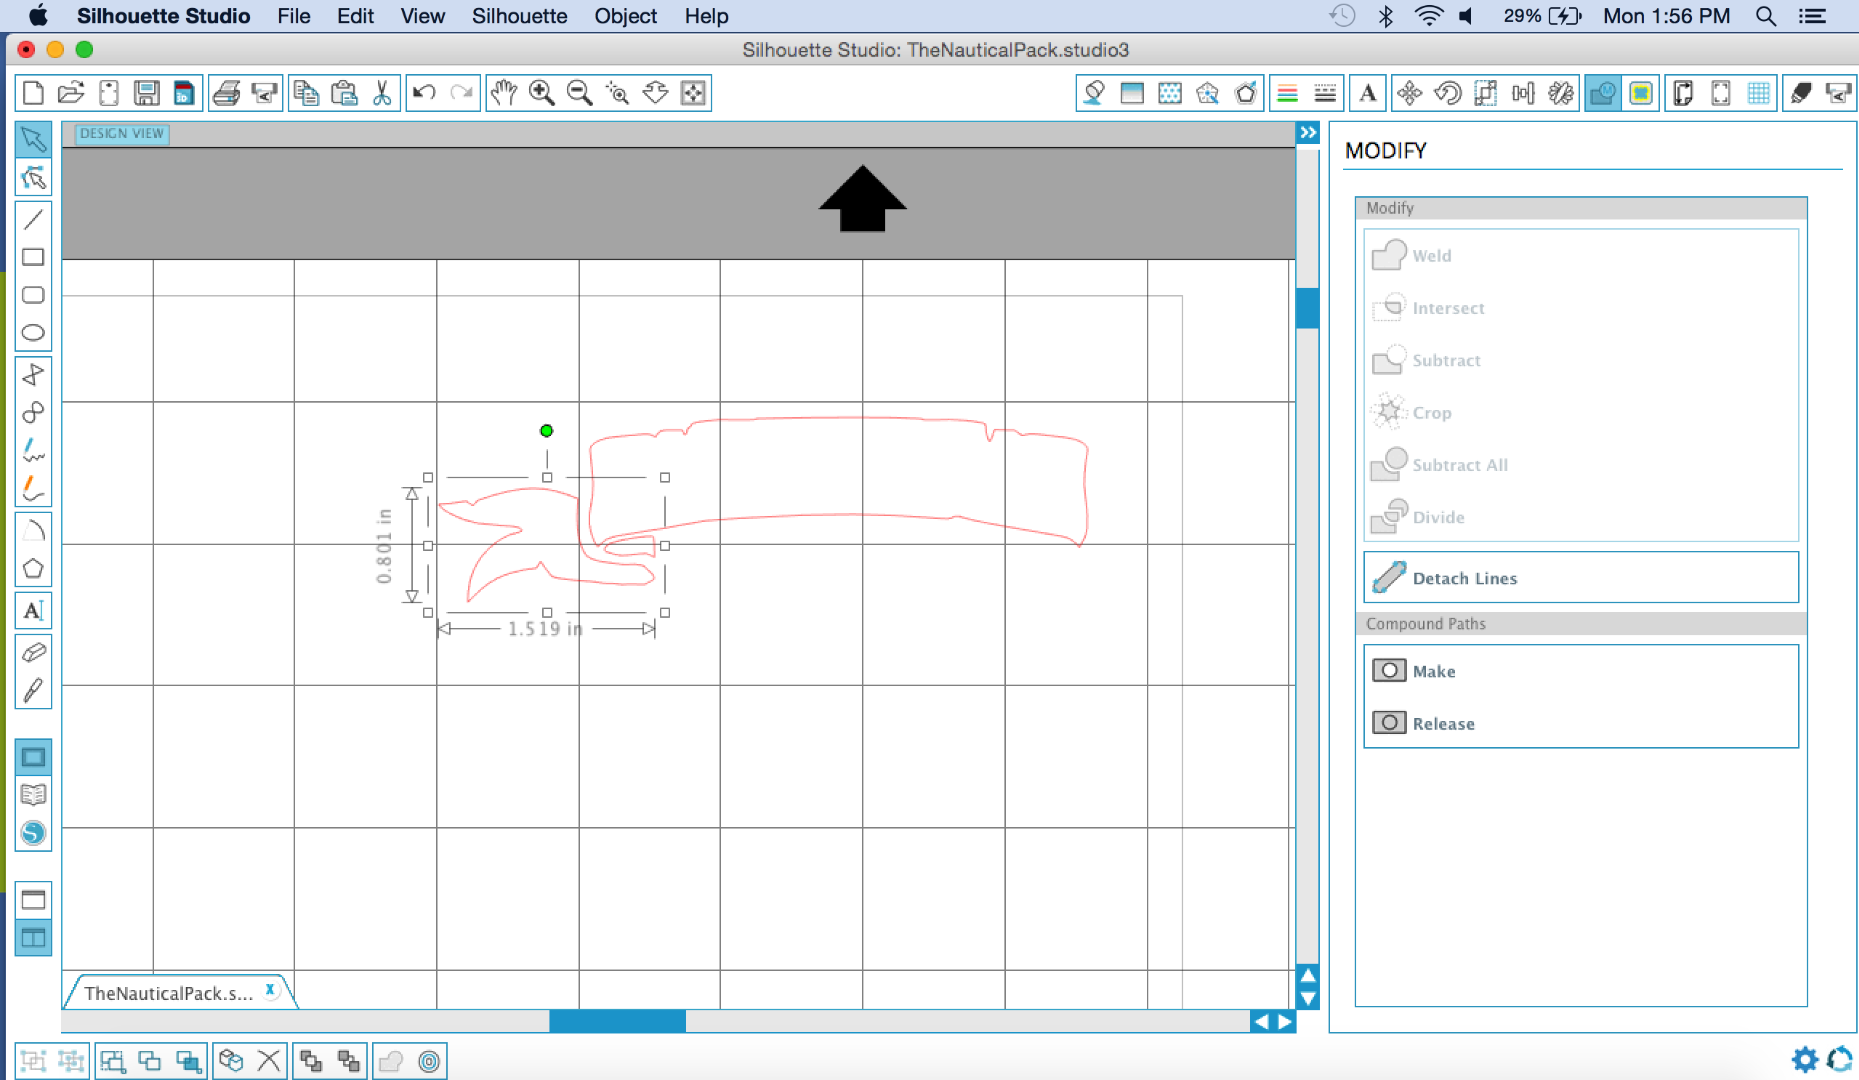Screen dimensions: 1859x1080
Task: Open the Silhouette Design Store icon
Action: (x=33, y=833)
